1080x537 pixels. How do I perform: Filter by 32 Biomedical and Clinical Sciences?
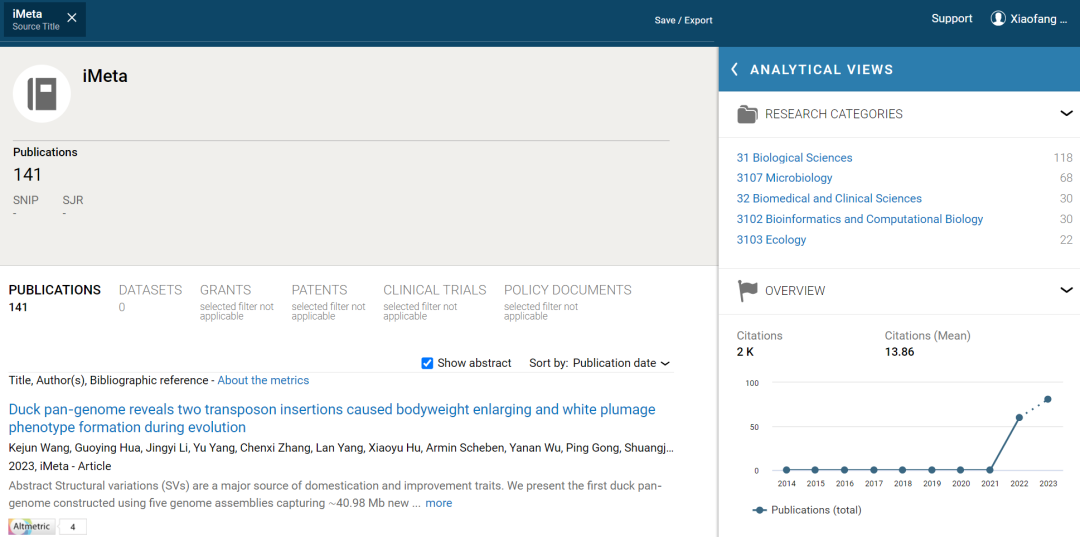[829, 198]
